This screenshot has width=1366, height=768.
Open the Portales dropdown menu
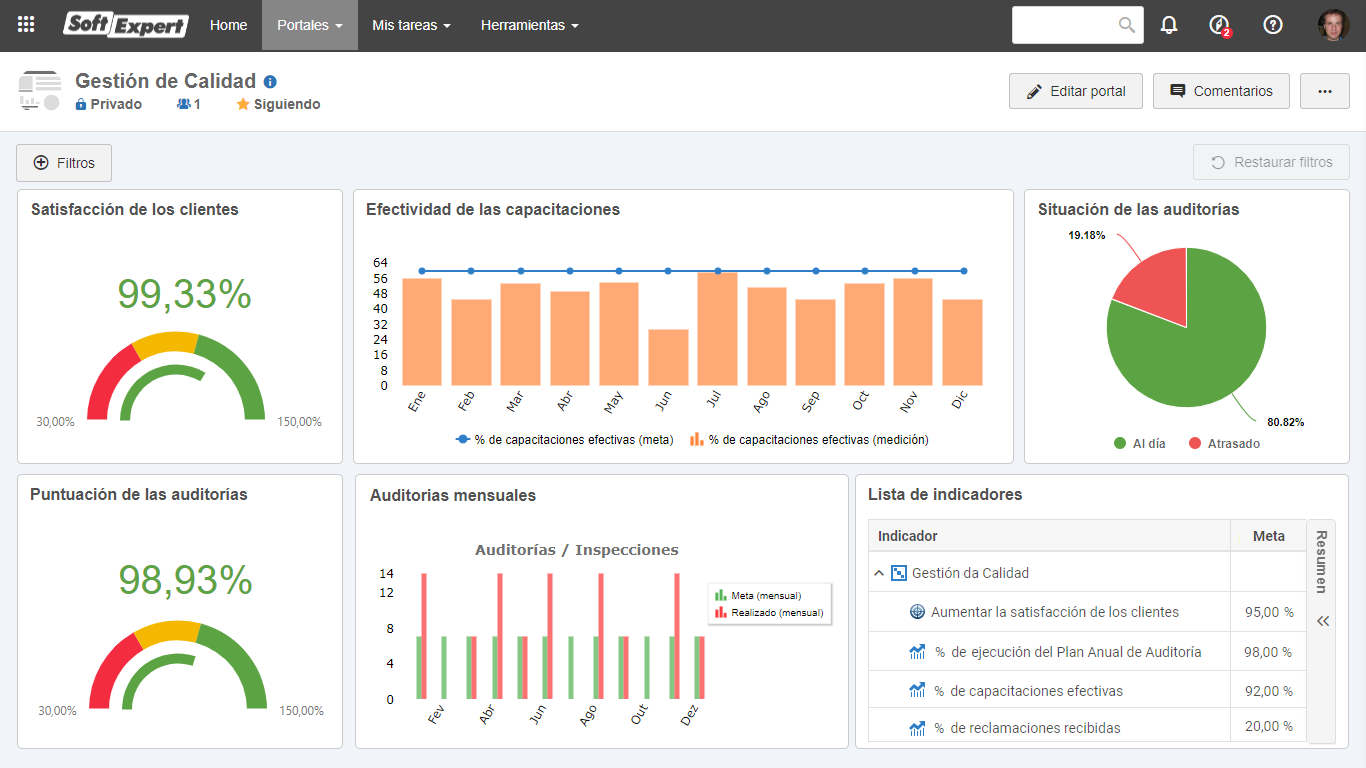[310, 25]
